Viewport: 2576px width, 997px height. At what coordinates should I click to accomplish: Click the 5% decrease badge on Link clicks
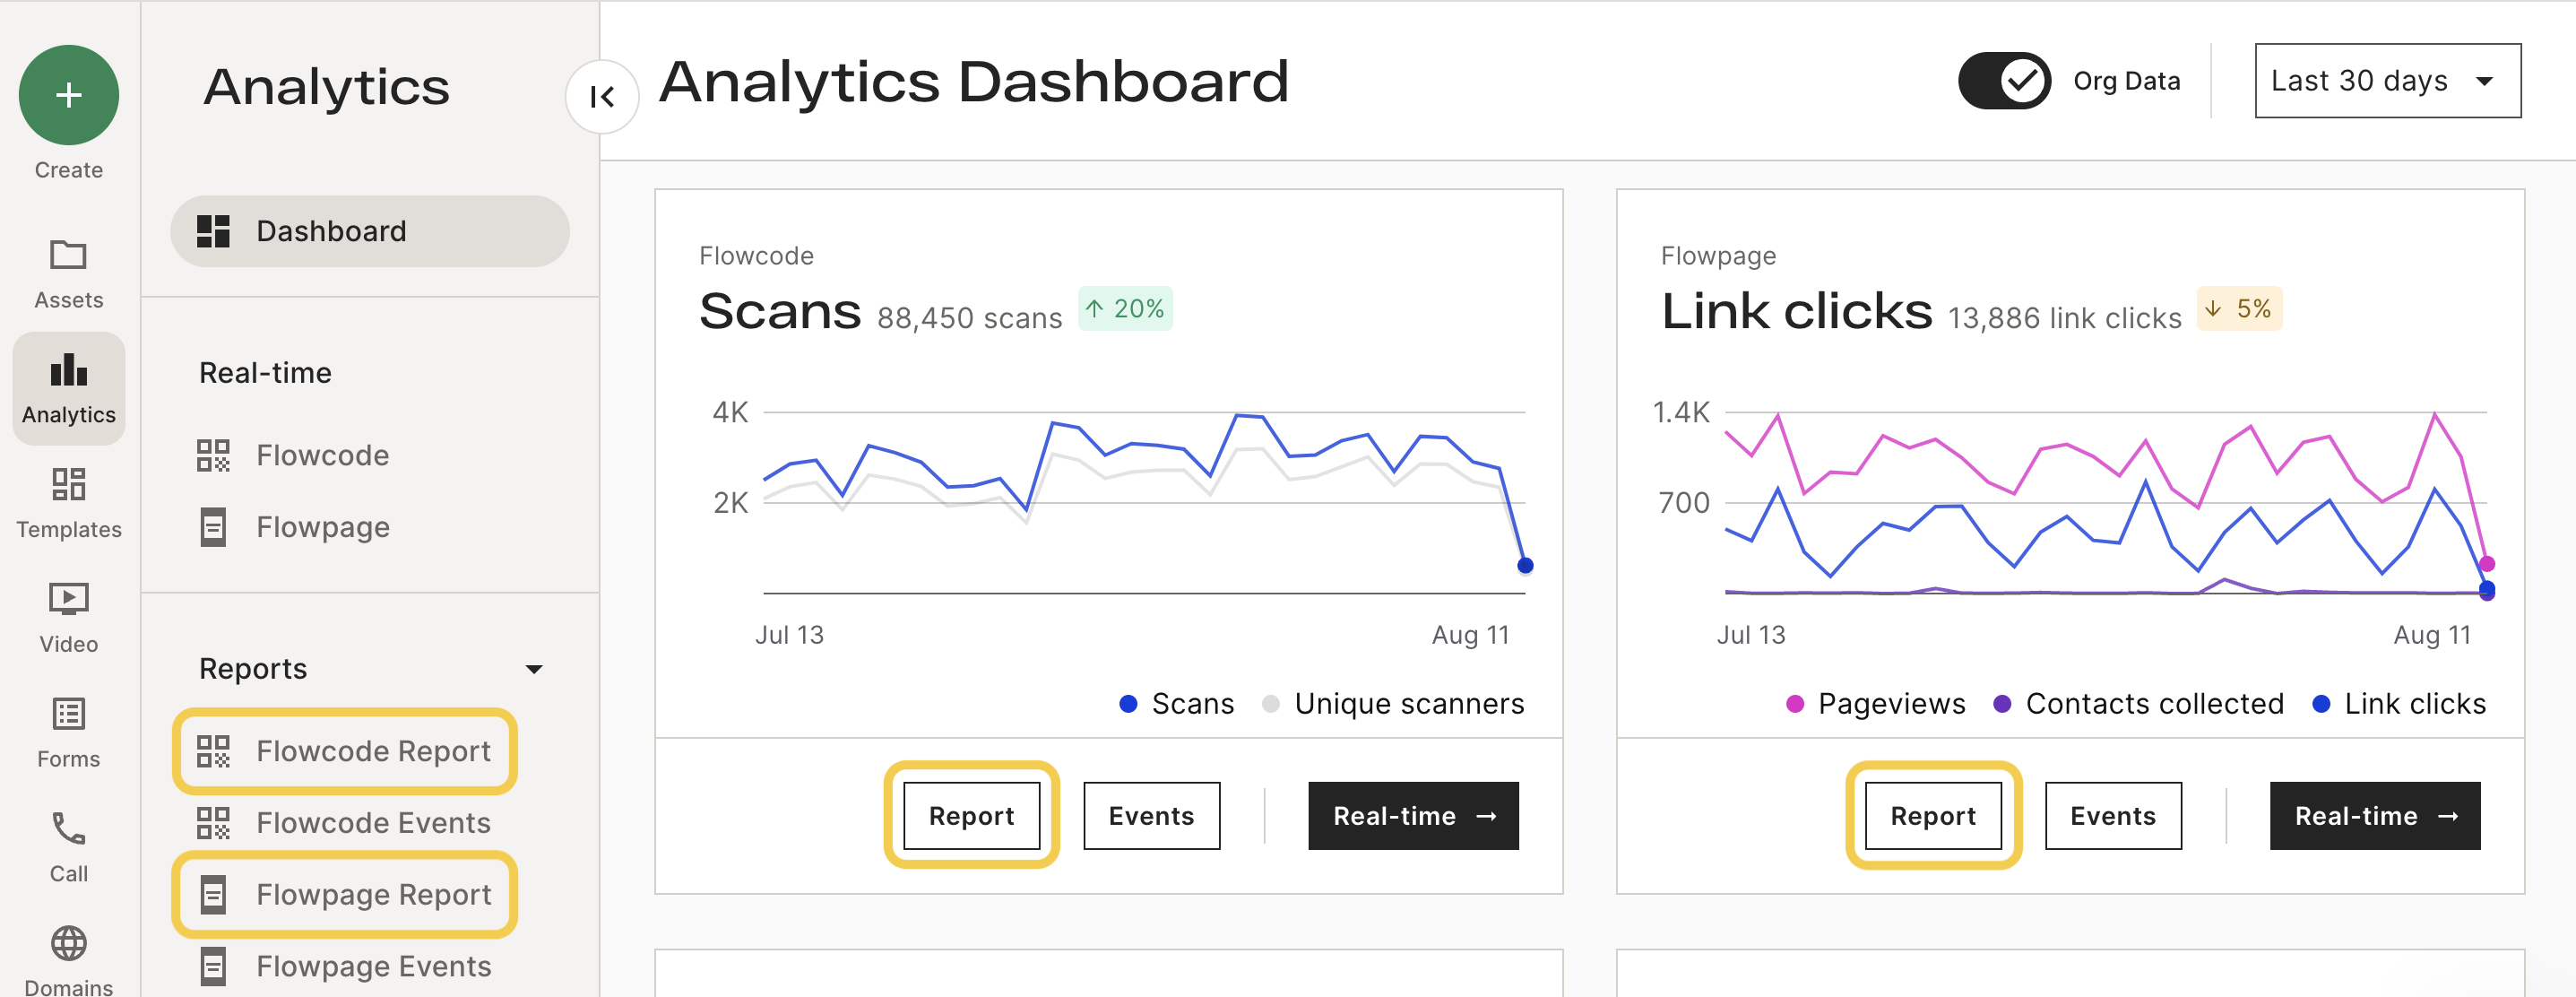pos(2239,309)
